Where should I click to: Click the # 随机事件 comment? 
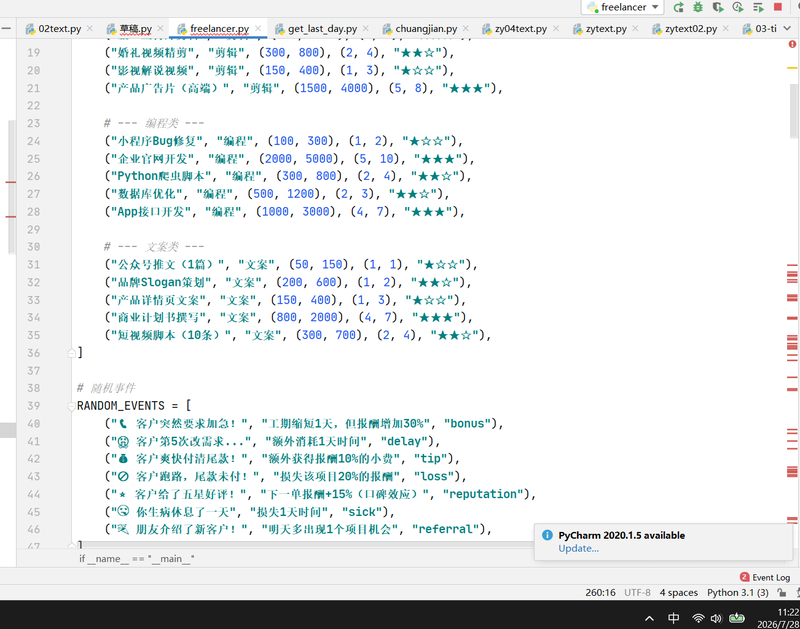click(106, 388)
